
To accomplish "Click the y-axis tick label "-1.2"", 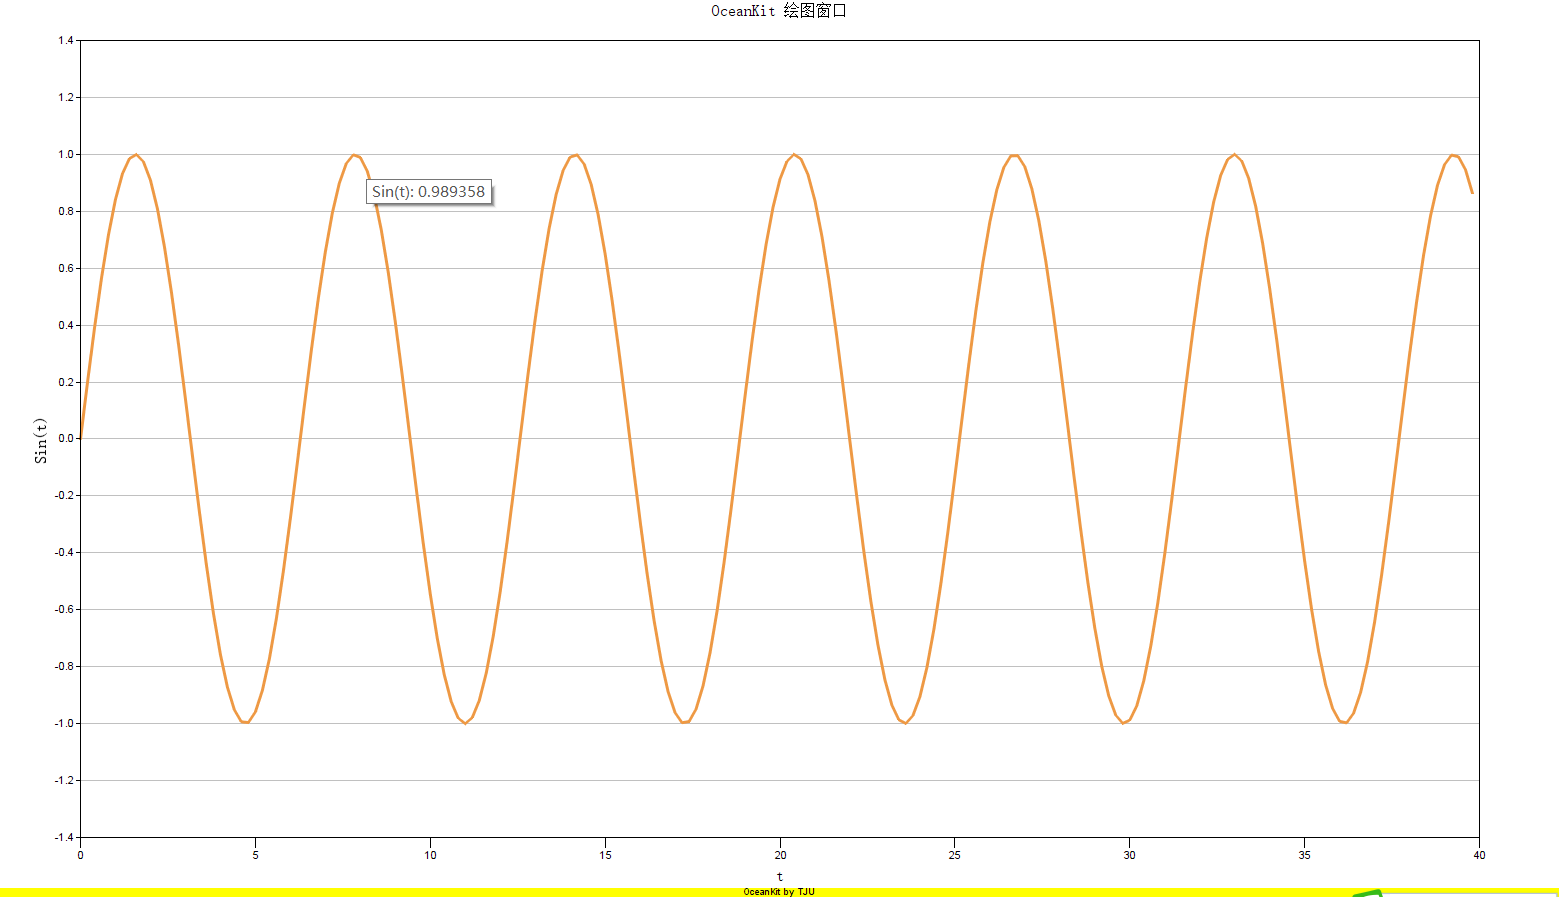I will (x=64, y=781).
